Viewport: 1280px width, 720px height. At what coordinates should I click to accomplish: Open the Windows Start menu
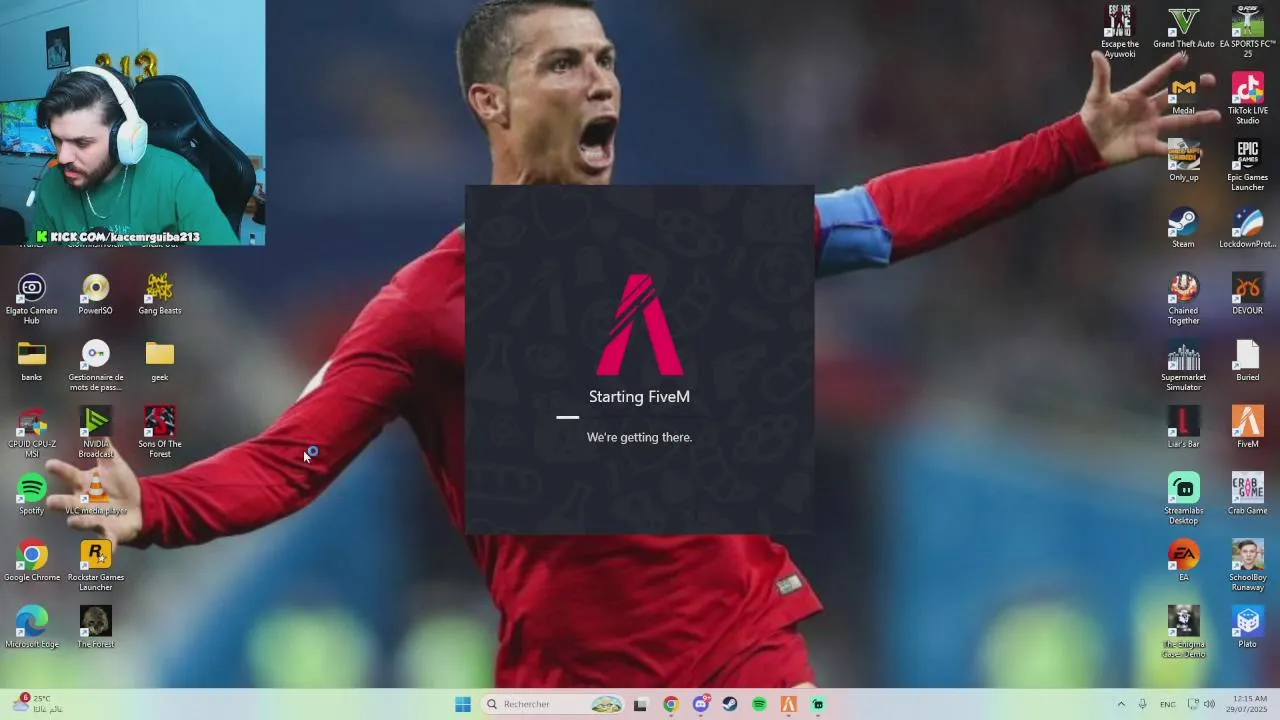tap(463, 704)
